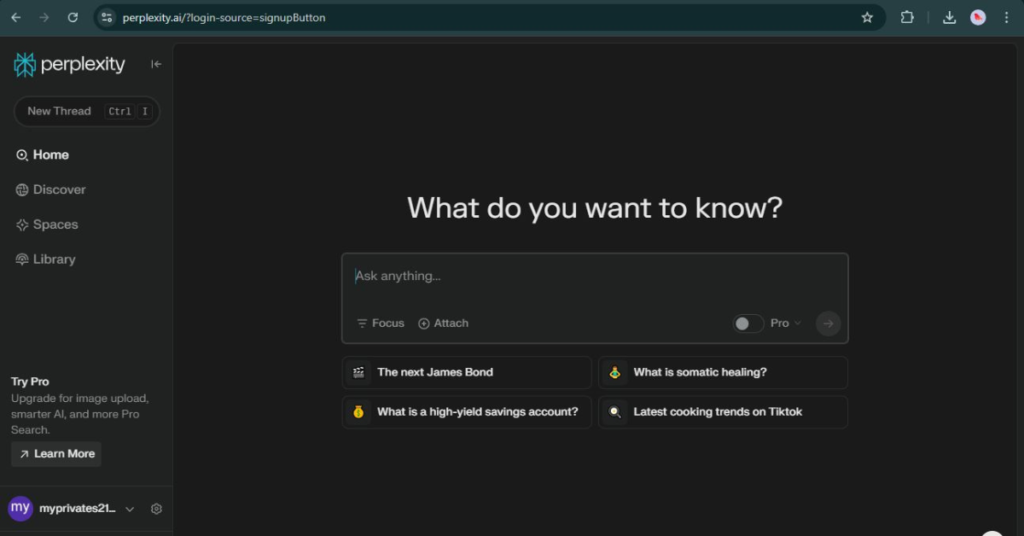This screenshot has height=536, width=1024.
Task: Open the Home page
Action: coord(42,155)
